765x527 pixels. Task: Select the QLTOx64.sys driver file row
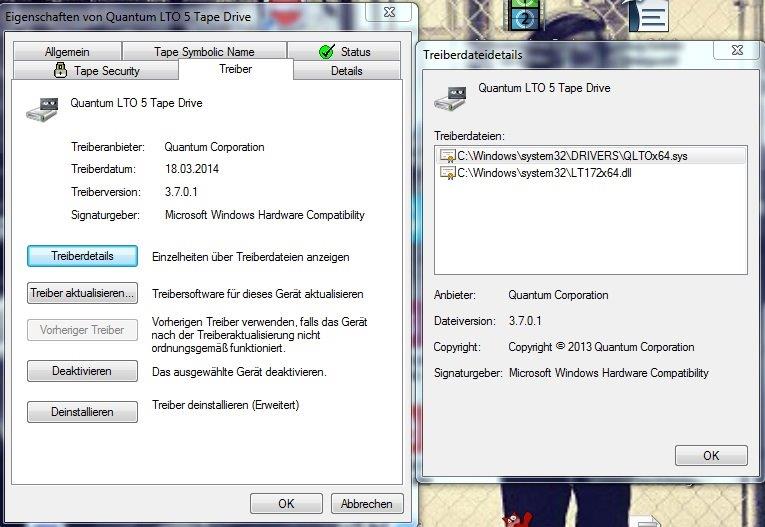pyautogui.click(x=590, y=156)
